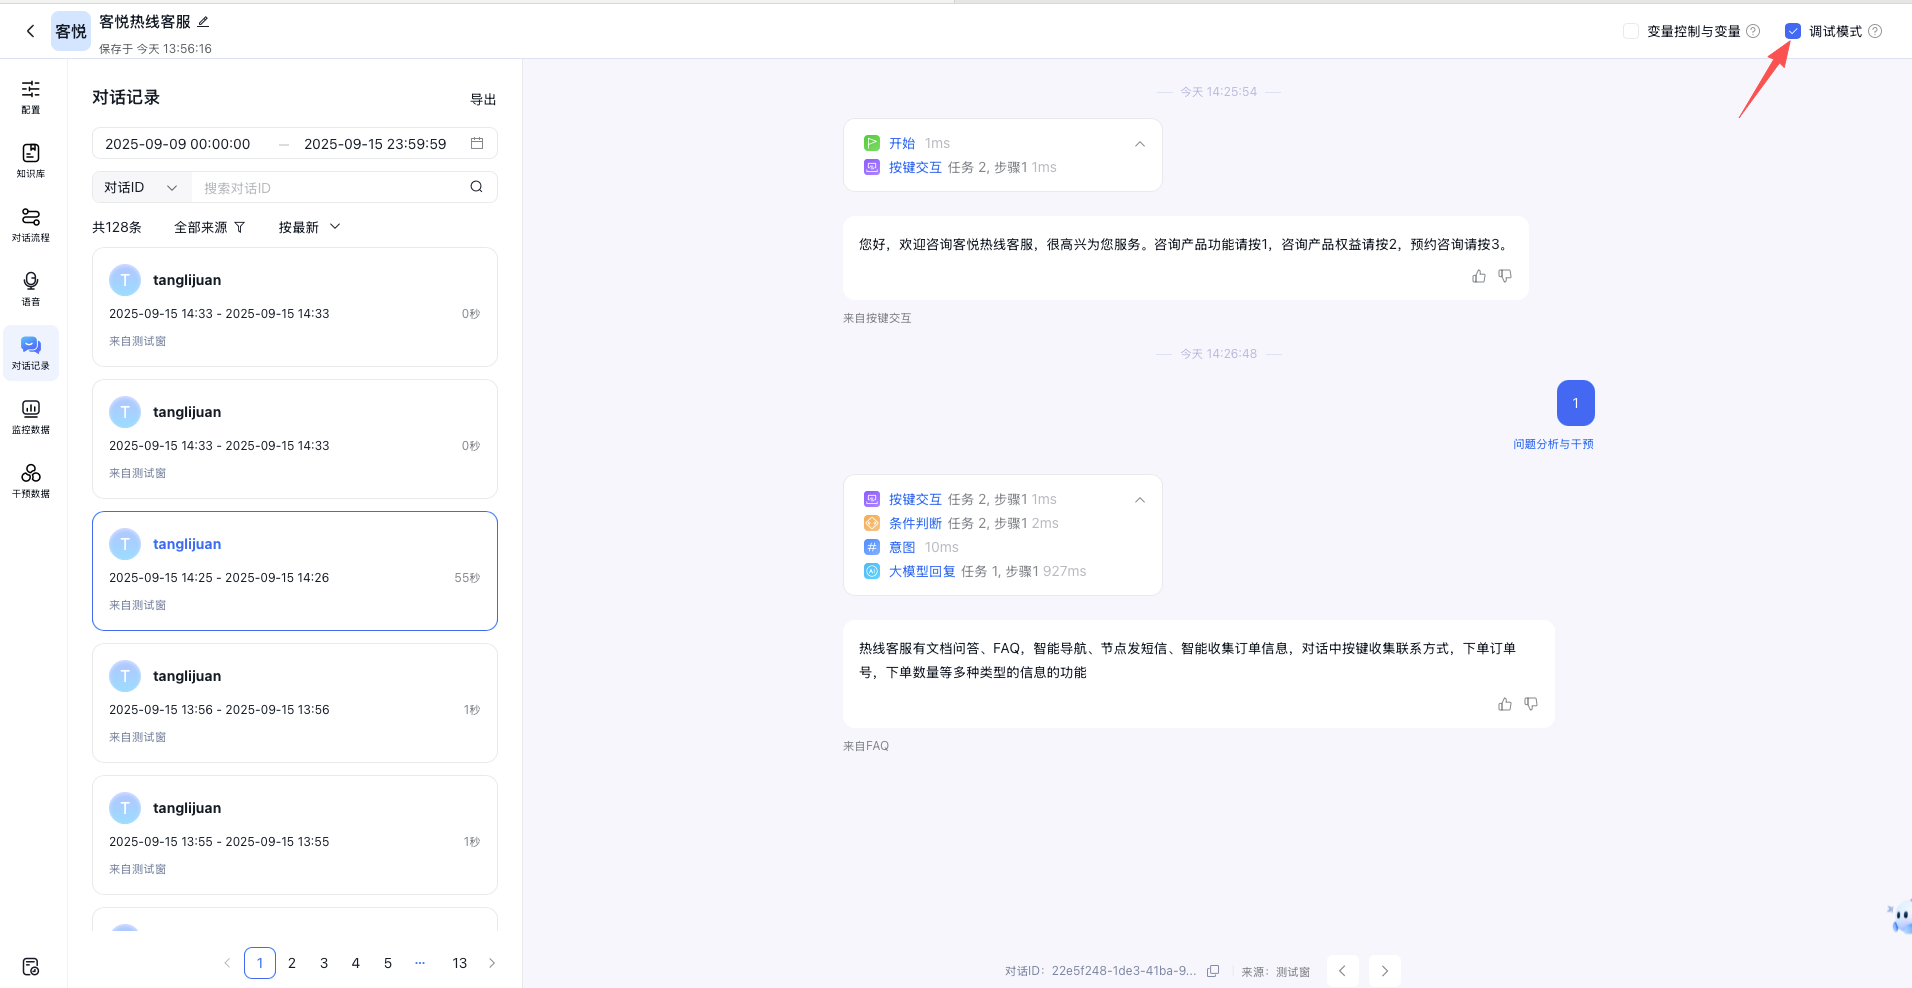Collapse the 开始 execution trace panel
The height and width of the screenshot is (988, 1912).
(x=1139, y=143)
